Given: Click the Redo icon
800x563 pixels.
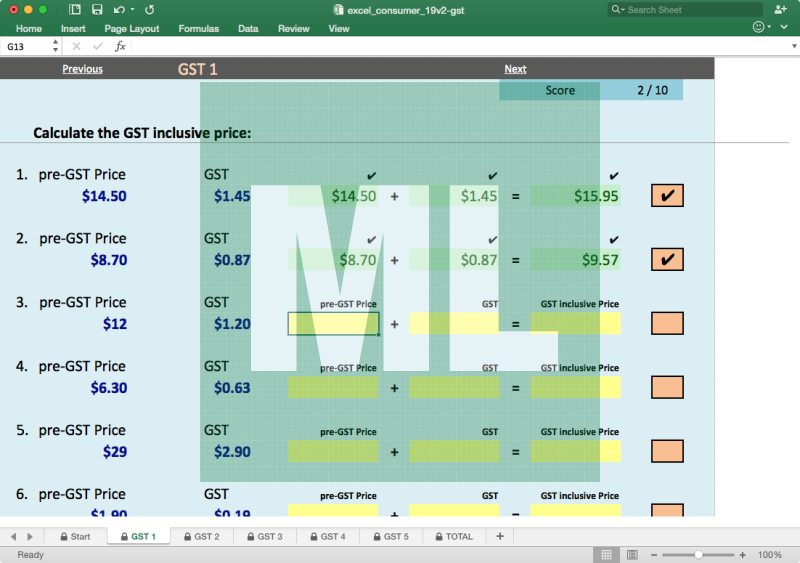Looking at the screenshot, I should click(x=149, y=9).
